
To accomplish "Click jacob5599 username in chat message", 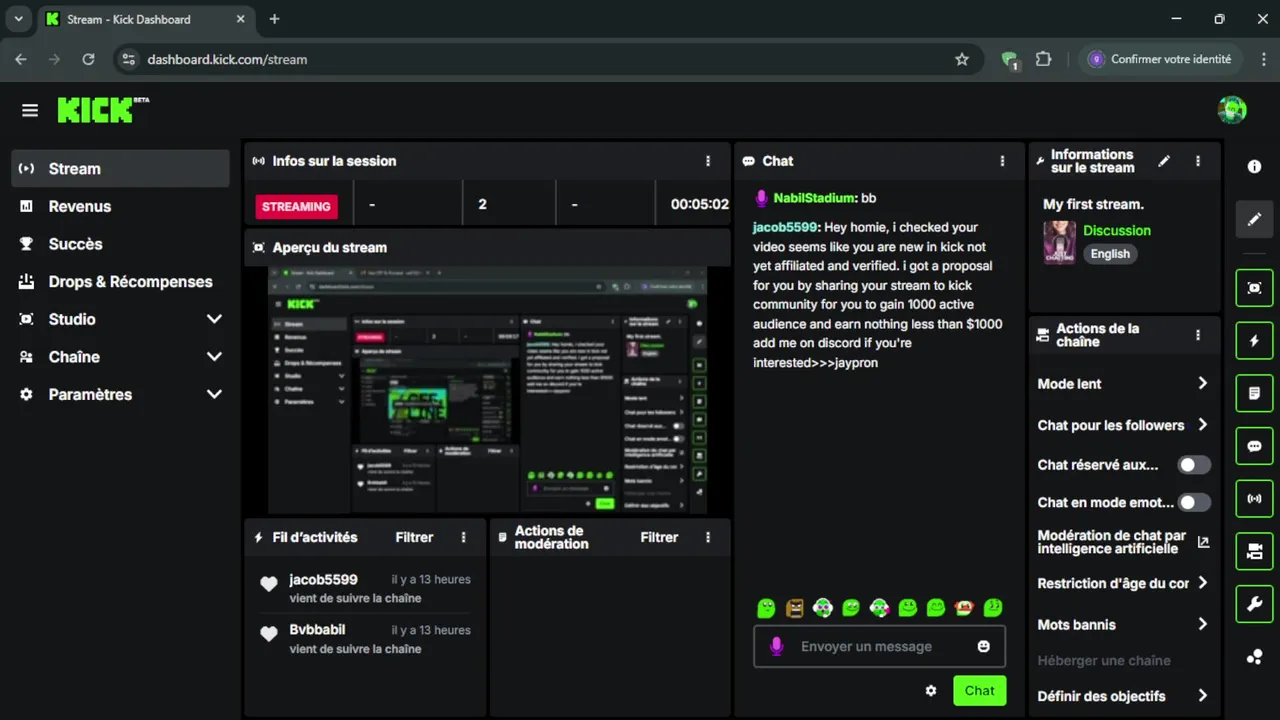I will point(785,227).
